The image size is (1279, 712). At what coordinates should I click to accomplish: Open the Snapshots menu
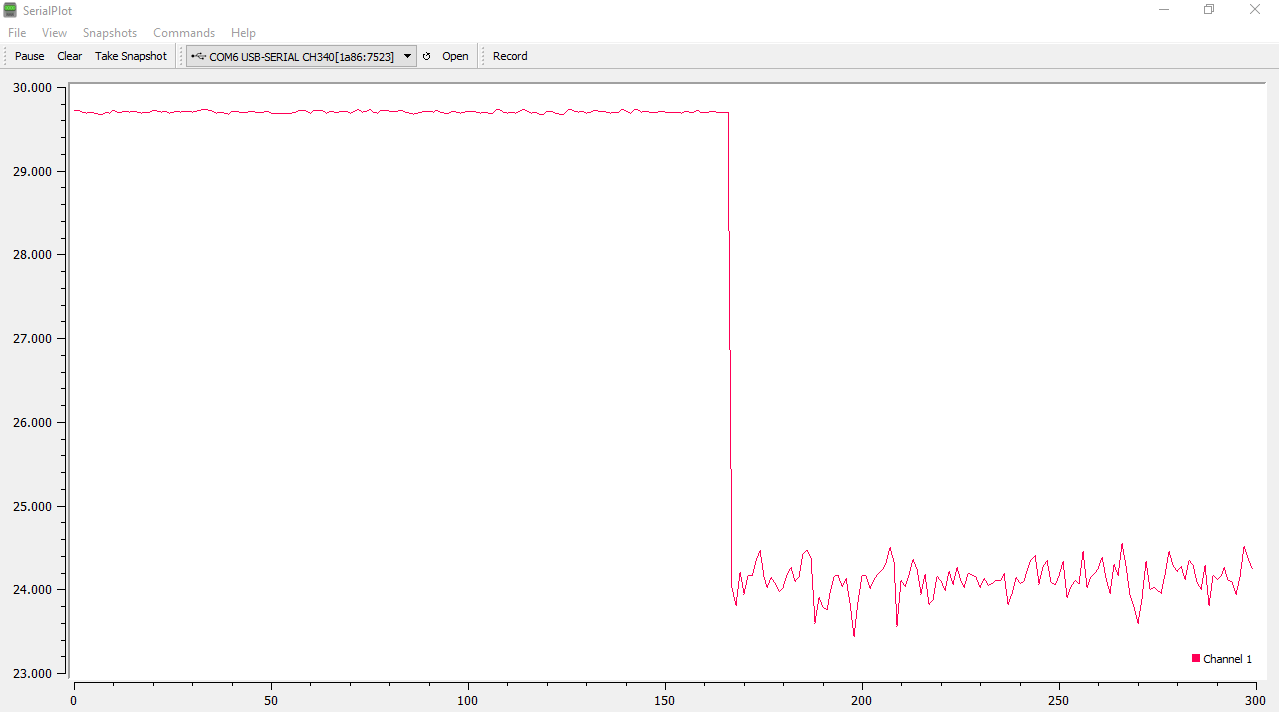110,33
